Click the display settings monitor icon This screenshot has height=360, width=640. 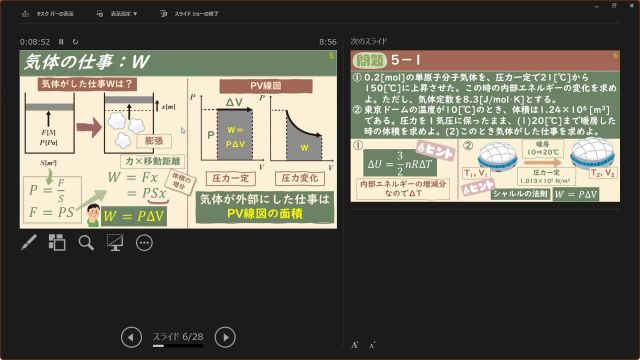pos(100,13)
